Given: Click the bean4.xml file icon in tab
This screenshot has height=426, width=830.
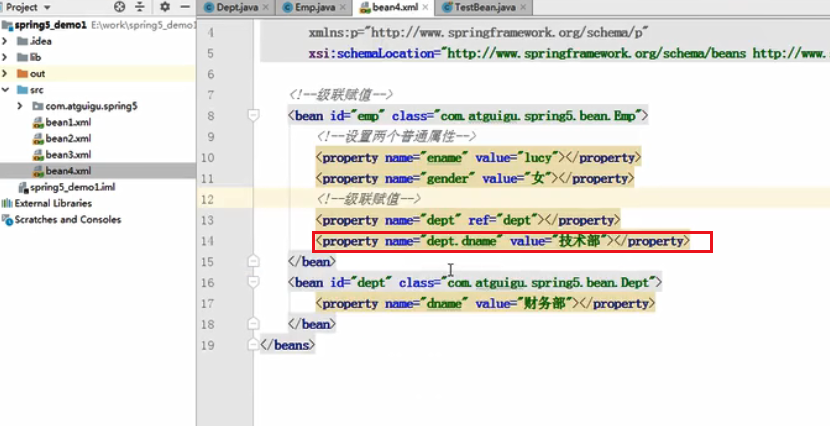Looking at the screenshot, I should pyautogui.click(x=365, y=7).
